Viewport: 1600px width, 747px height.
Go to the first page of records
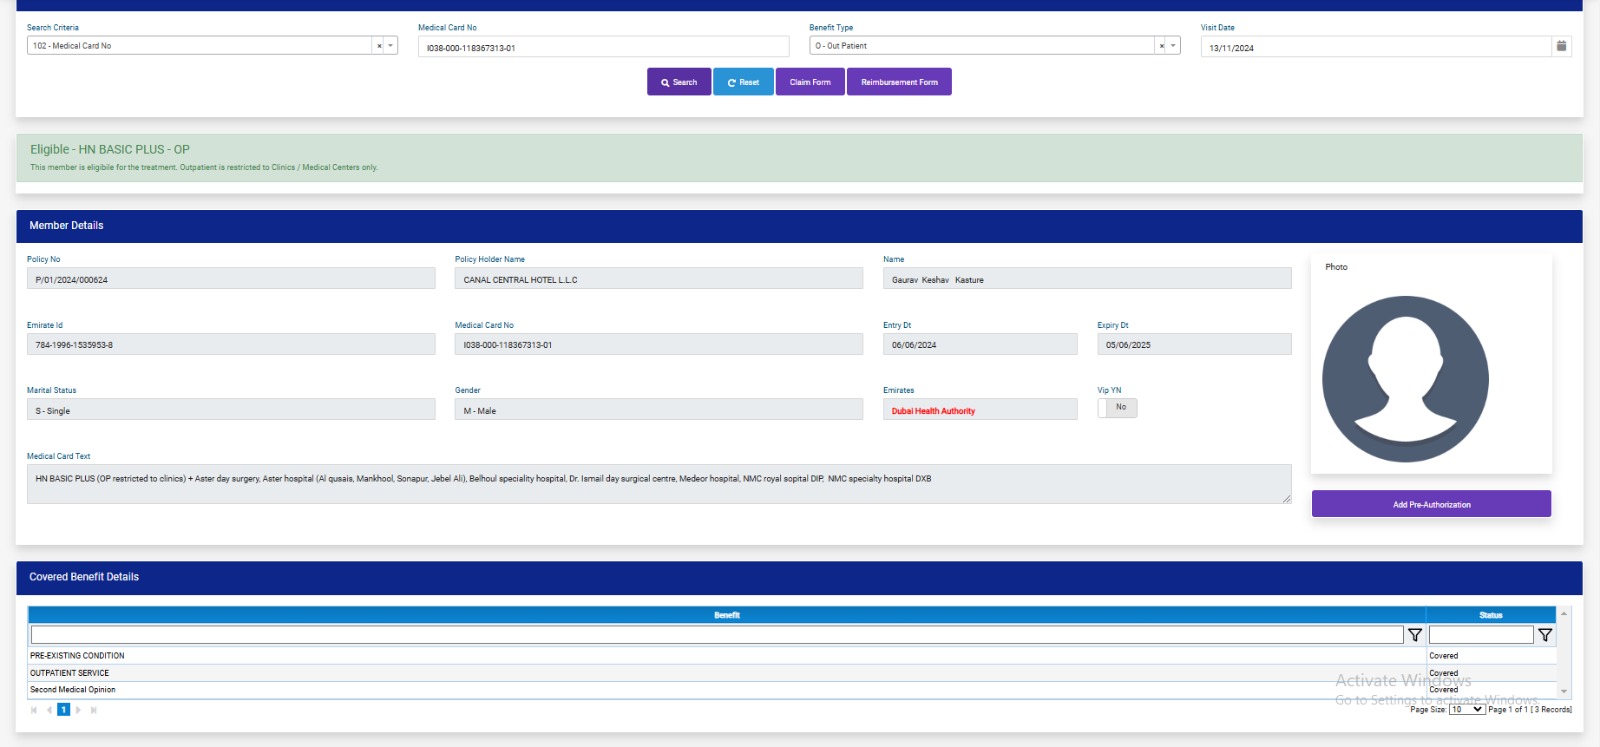(34, 710)
